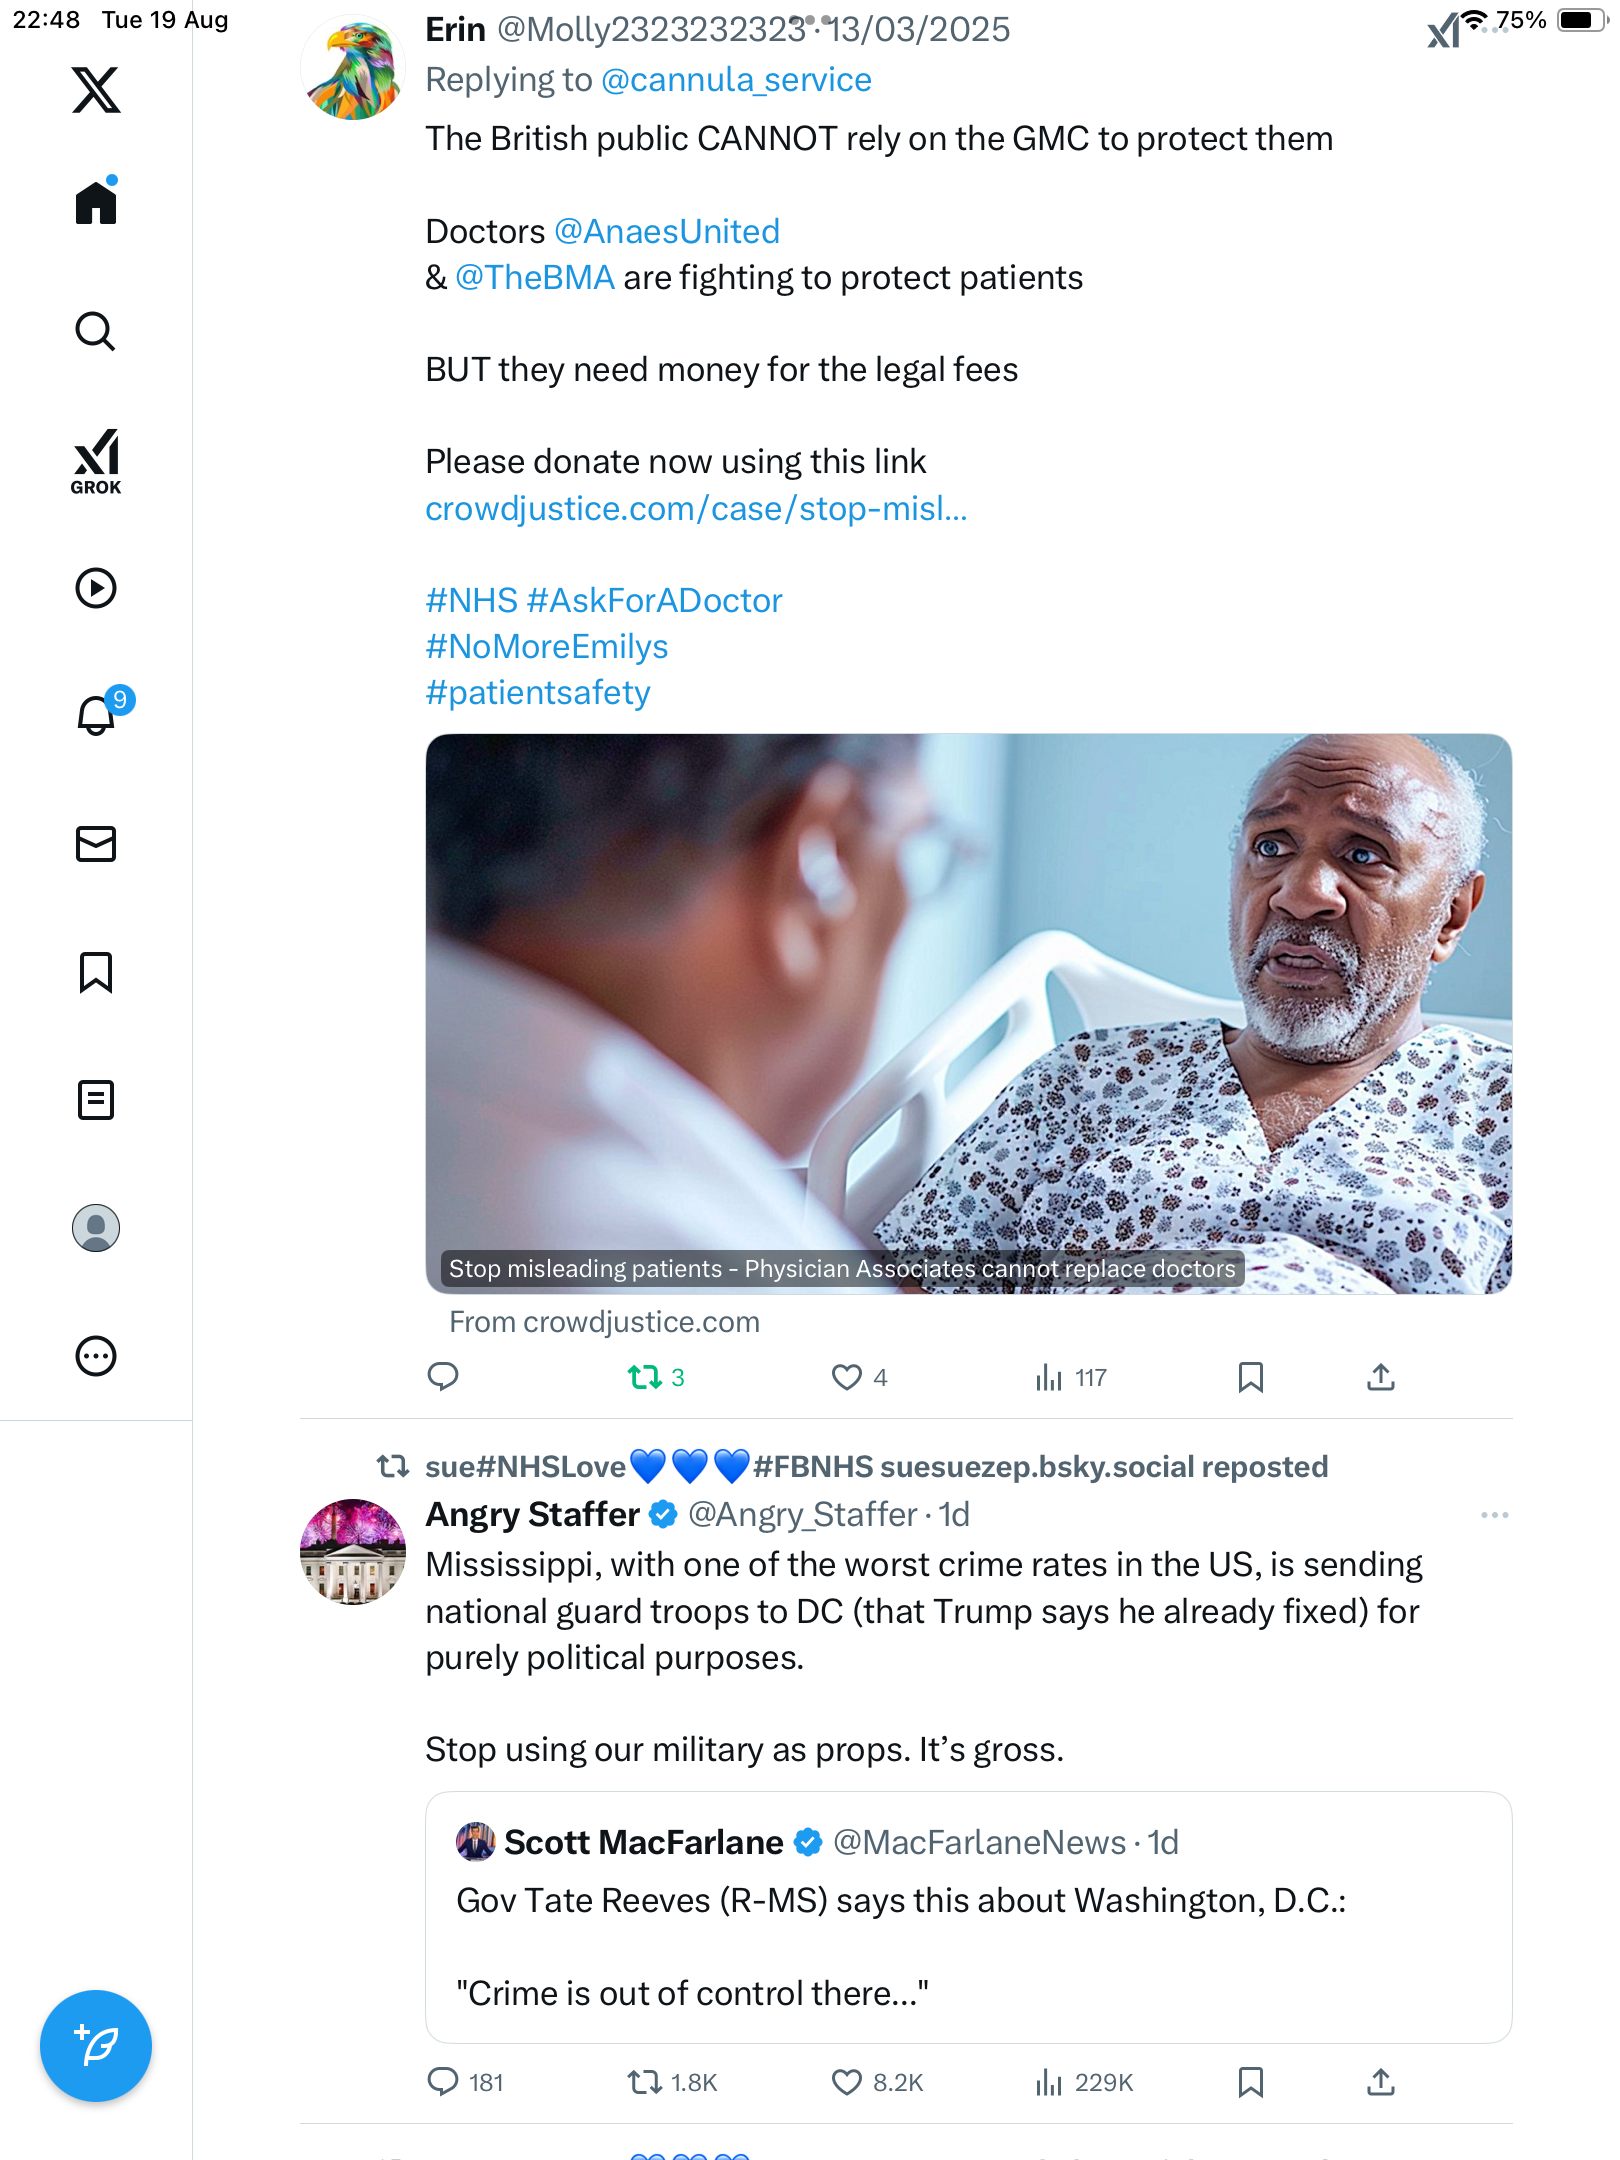The image size is (1620, 2160).
Task: Open the crowdjustice.com donation link
Action: (696, 509)
